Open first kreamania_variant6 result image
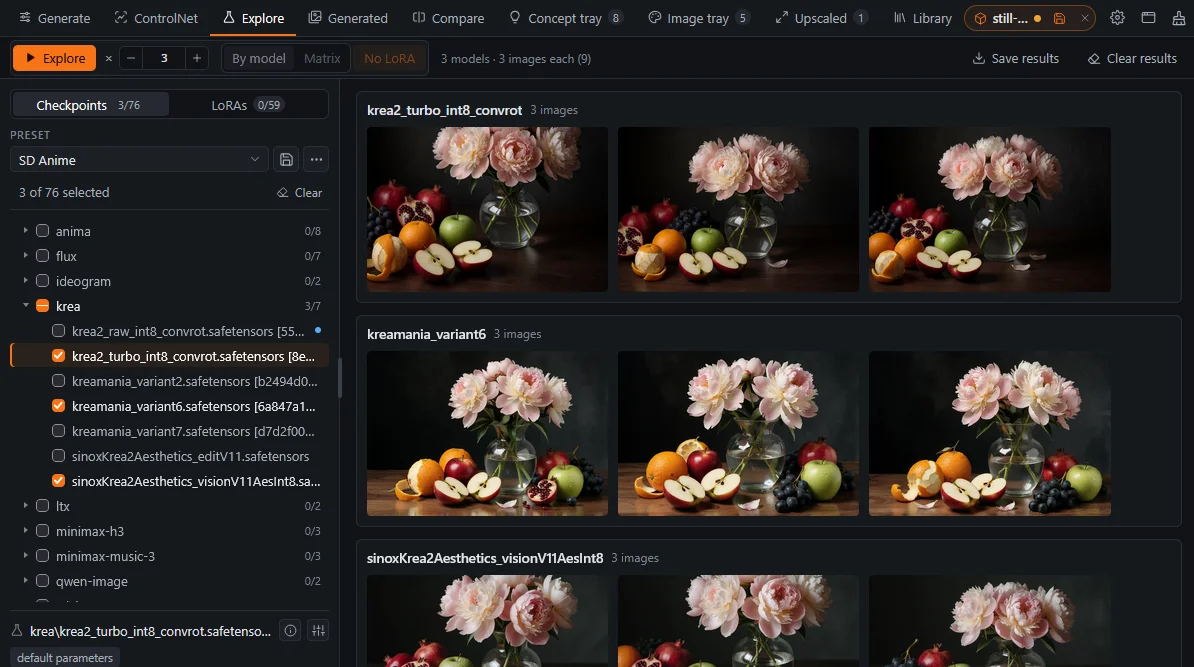 pos(487,433)
